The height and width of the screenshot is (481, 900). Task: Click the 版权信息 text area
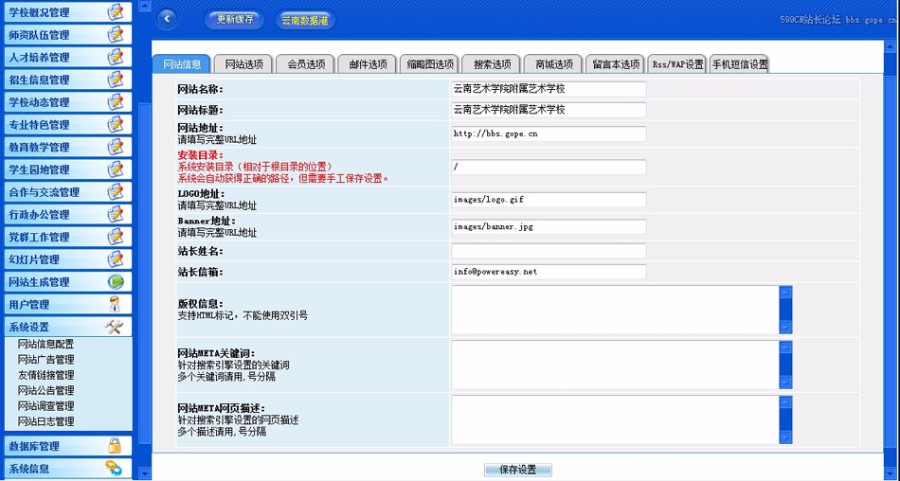click(622, 310)
